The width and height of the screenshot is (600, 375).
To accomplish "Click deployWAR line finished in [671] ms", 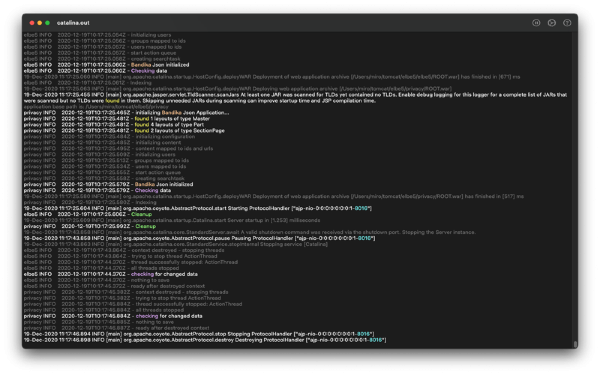I will coord(272,77).
